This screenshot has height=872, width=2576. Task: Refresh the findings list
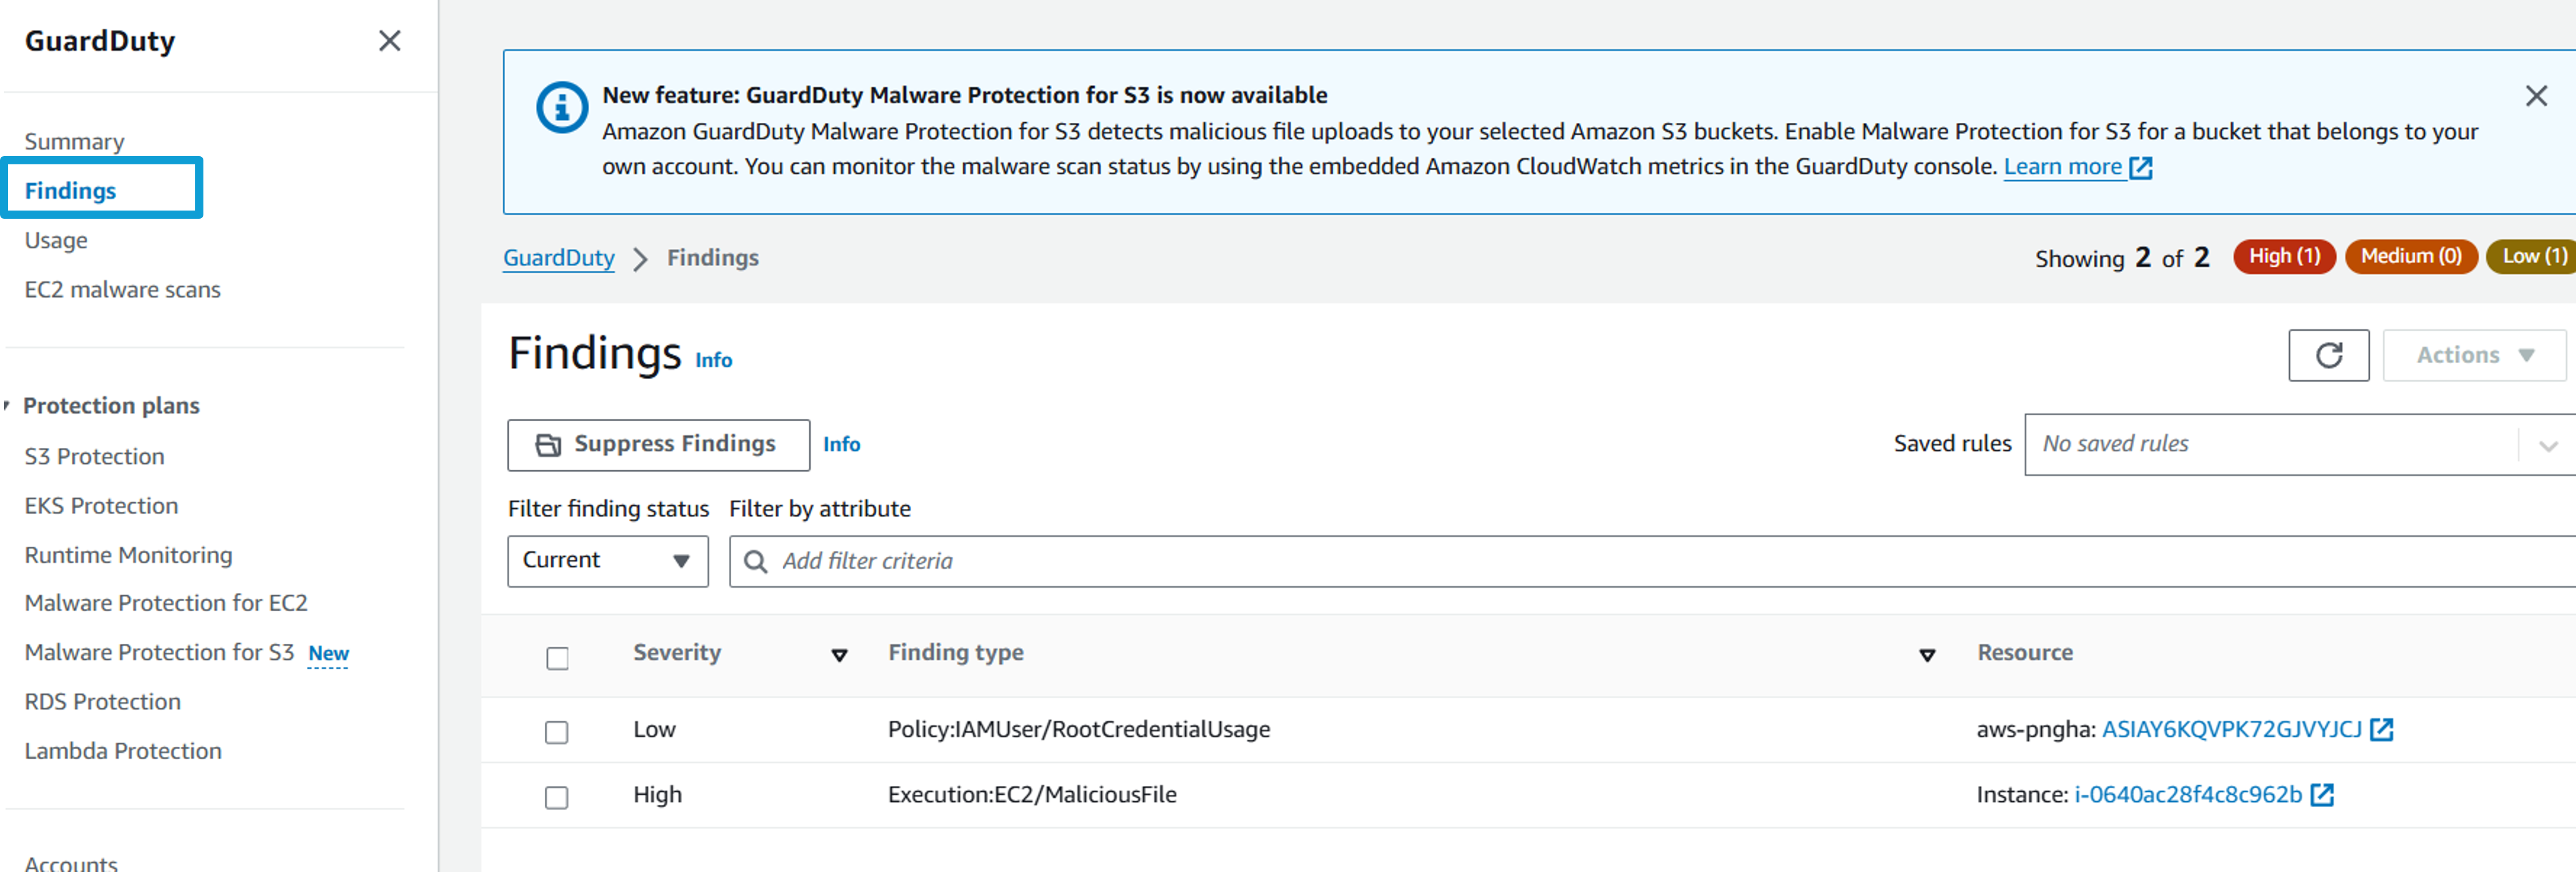[2328, 355]
